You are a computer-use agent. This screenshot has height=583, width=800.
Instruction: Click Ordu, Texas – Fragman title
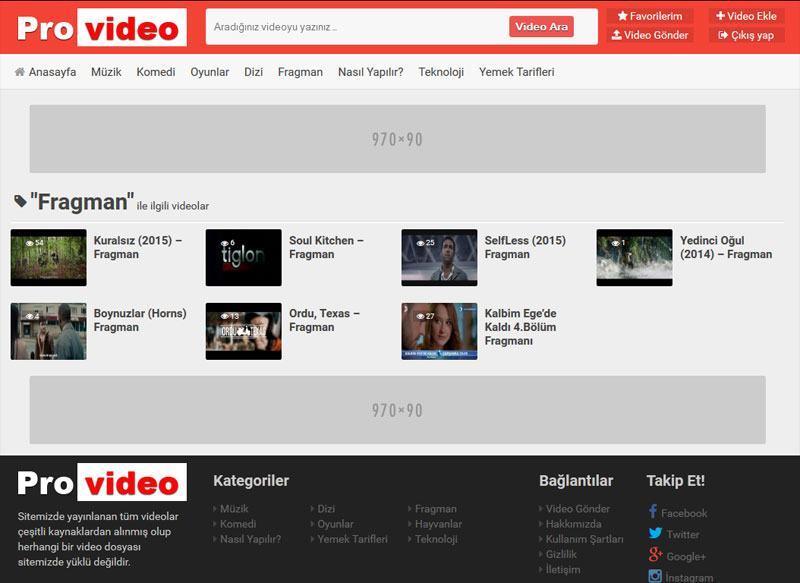(x=324, y=320)
